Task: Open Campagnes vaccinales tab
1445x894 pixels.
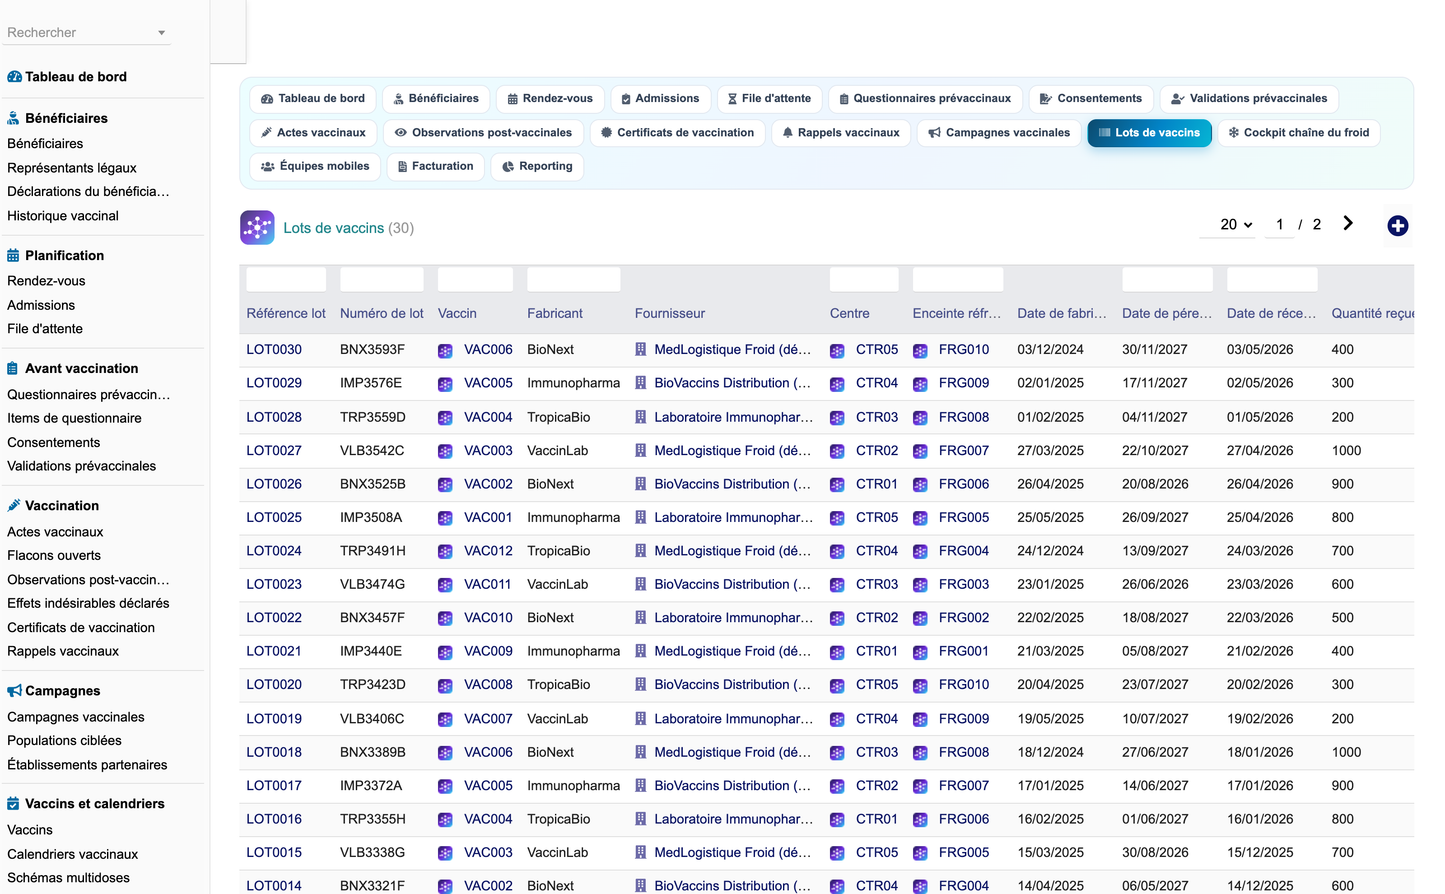Action: point(999,133)
